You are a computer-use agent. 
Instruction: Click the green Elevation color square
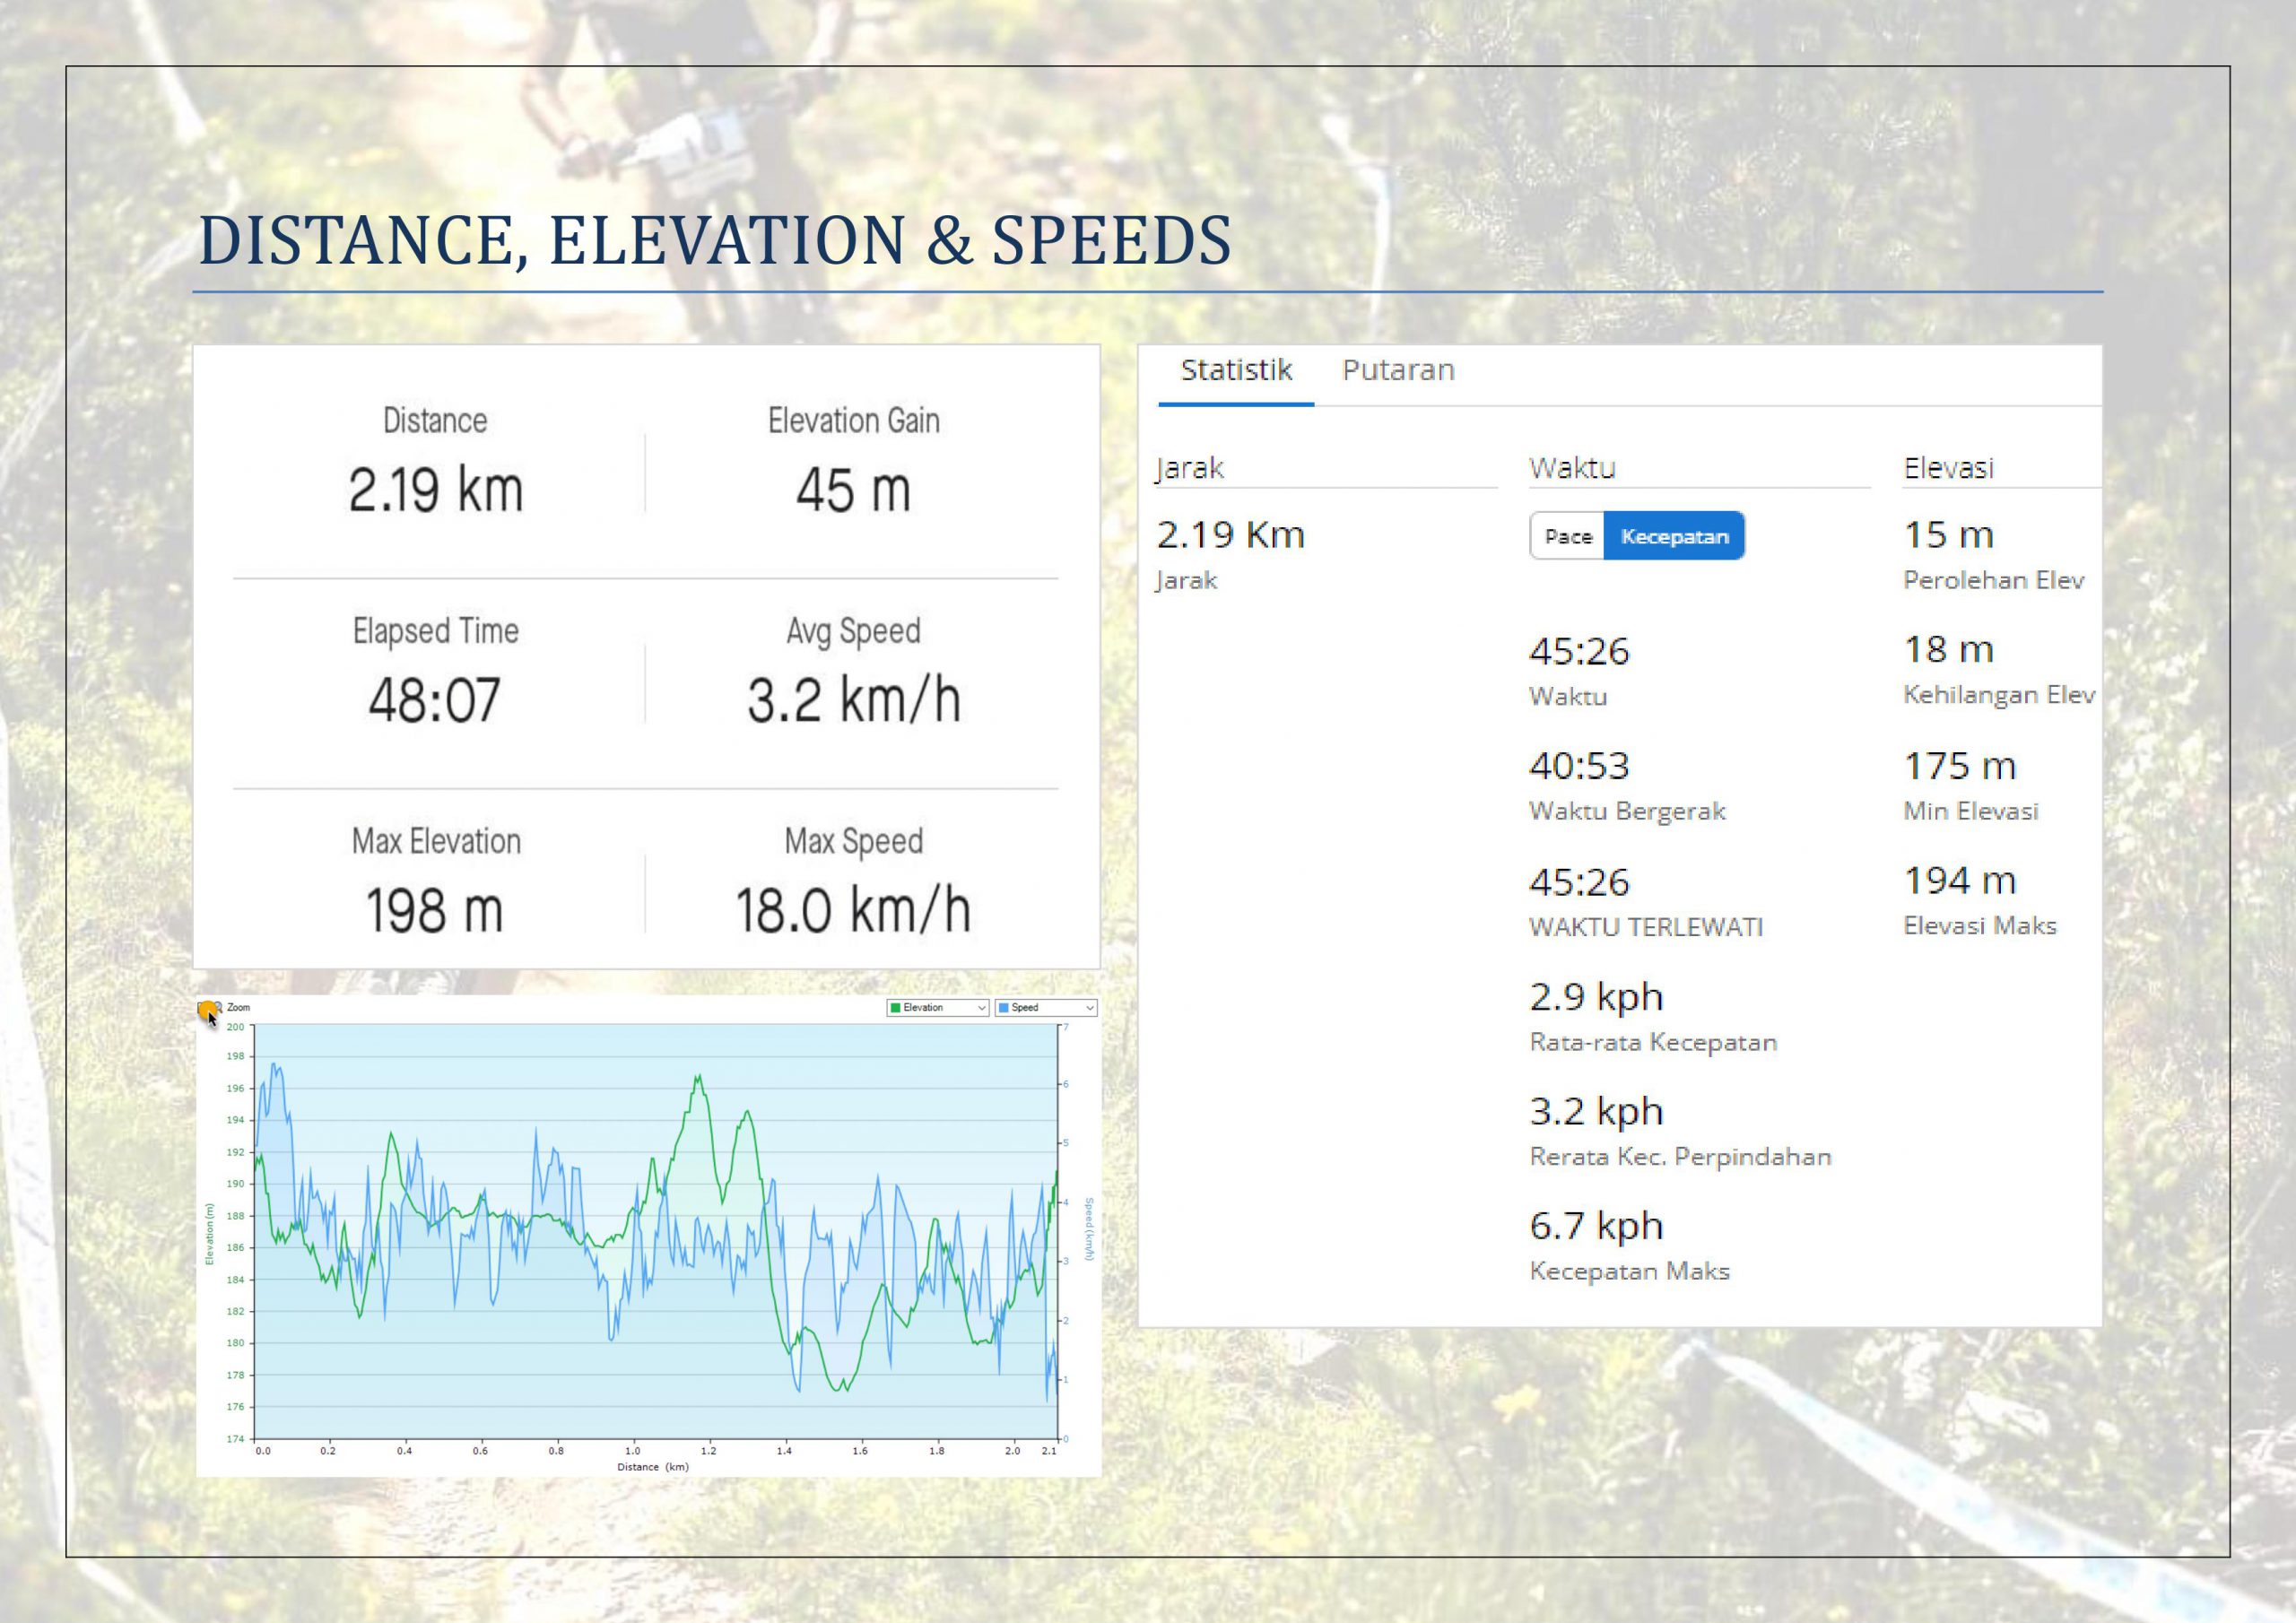(x=896, y=1008)
